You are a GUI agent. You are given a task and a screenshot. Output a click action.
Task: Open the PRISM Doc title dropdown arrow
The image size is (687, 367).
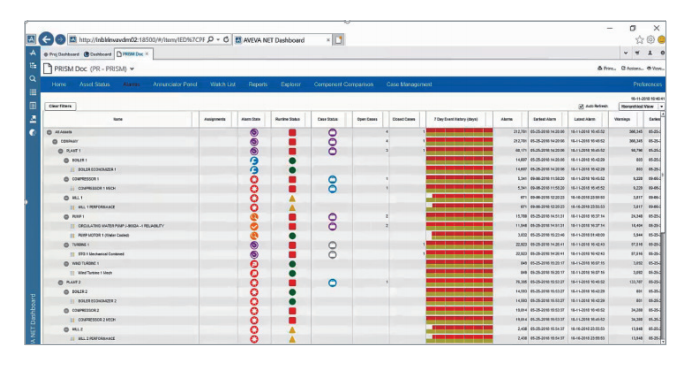[x=132, y=69]
